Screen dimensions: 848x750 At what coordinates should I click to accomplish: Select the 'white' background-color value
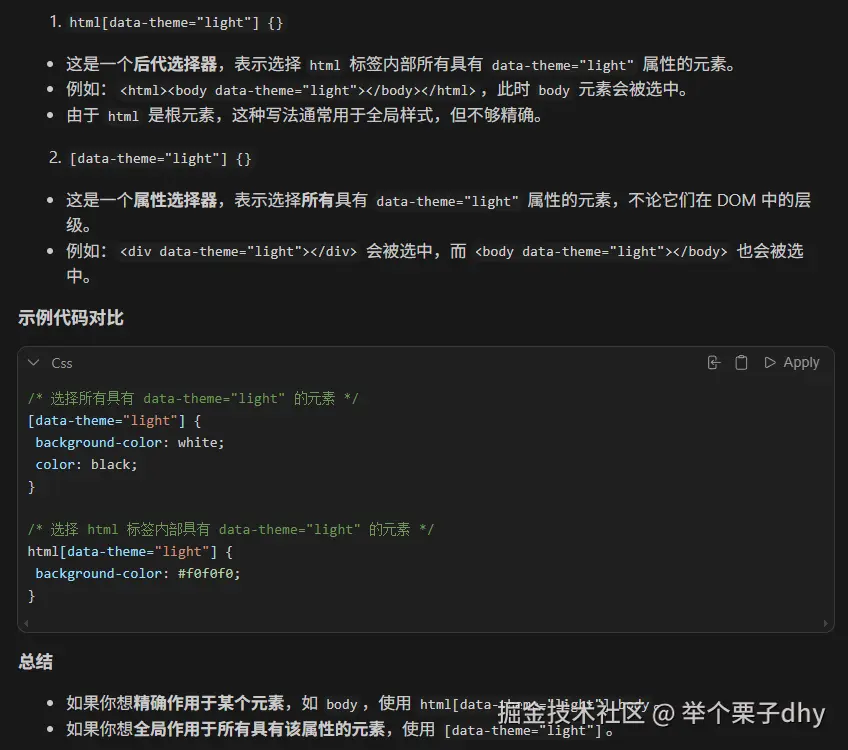click(199, 442)
